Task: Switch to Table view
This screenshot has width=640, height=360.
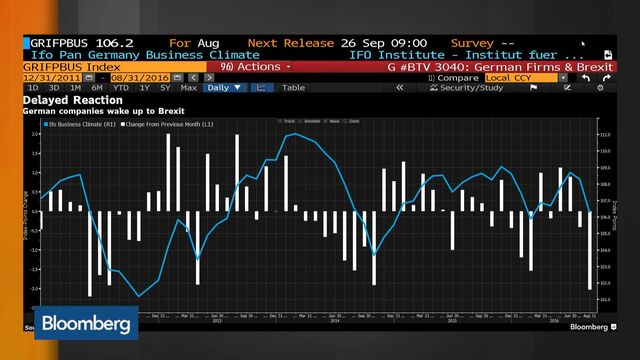Action: pyautogui.click(x=293, y=88)
